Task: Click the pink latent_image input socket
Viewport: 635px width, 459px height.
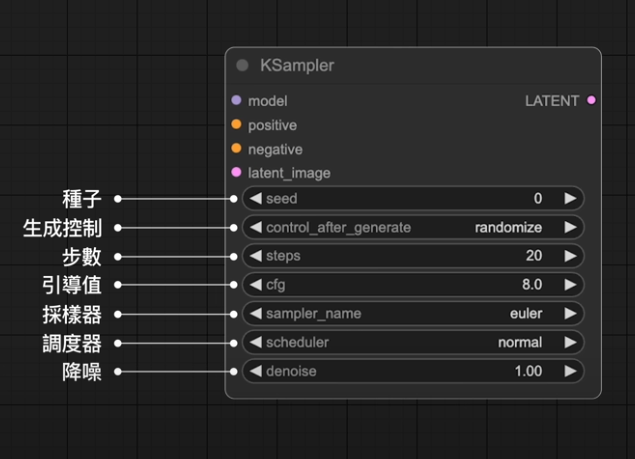Action: tap(236, 173)
